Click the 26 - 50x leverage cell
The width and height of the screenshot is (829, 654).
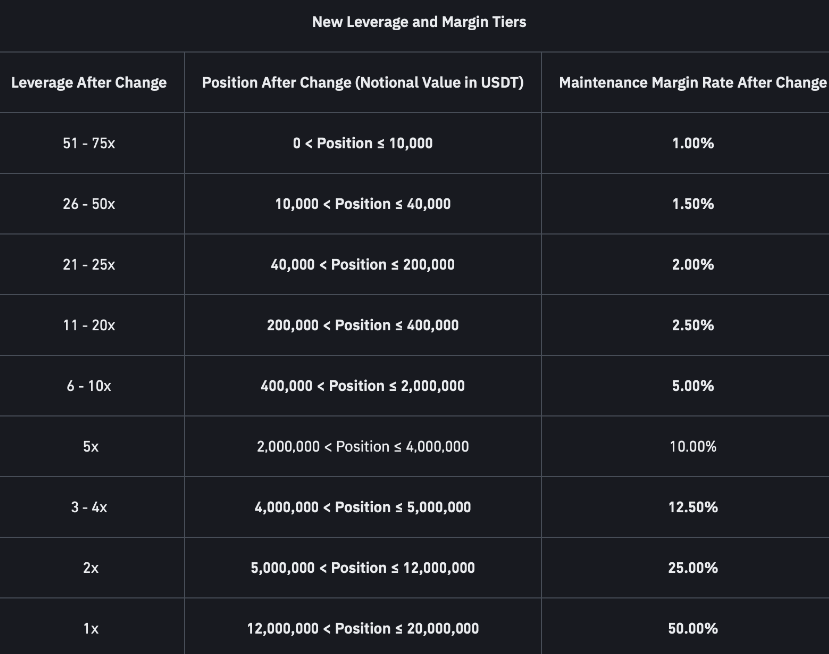[x=89, y=204]
